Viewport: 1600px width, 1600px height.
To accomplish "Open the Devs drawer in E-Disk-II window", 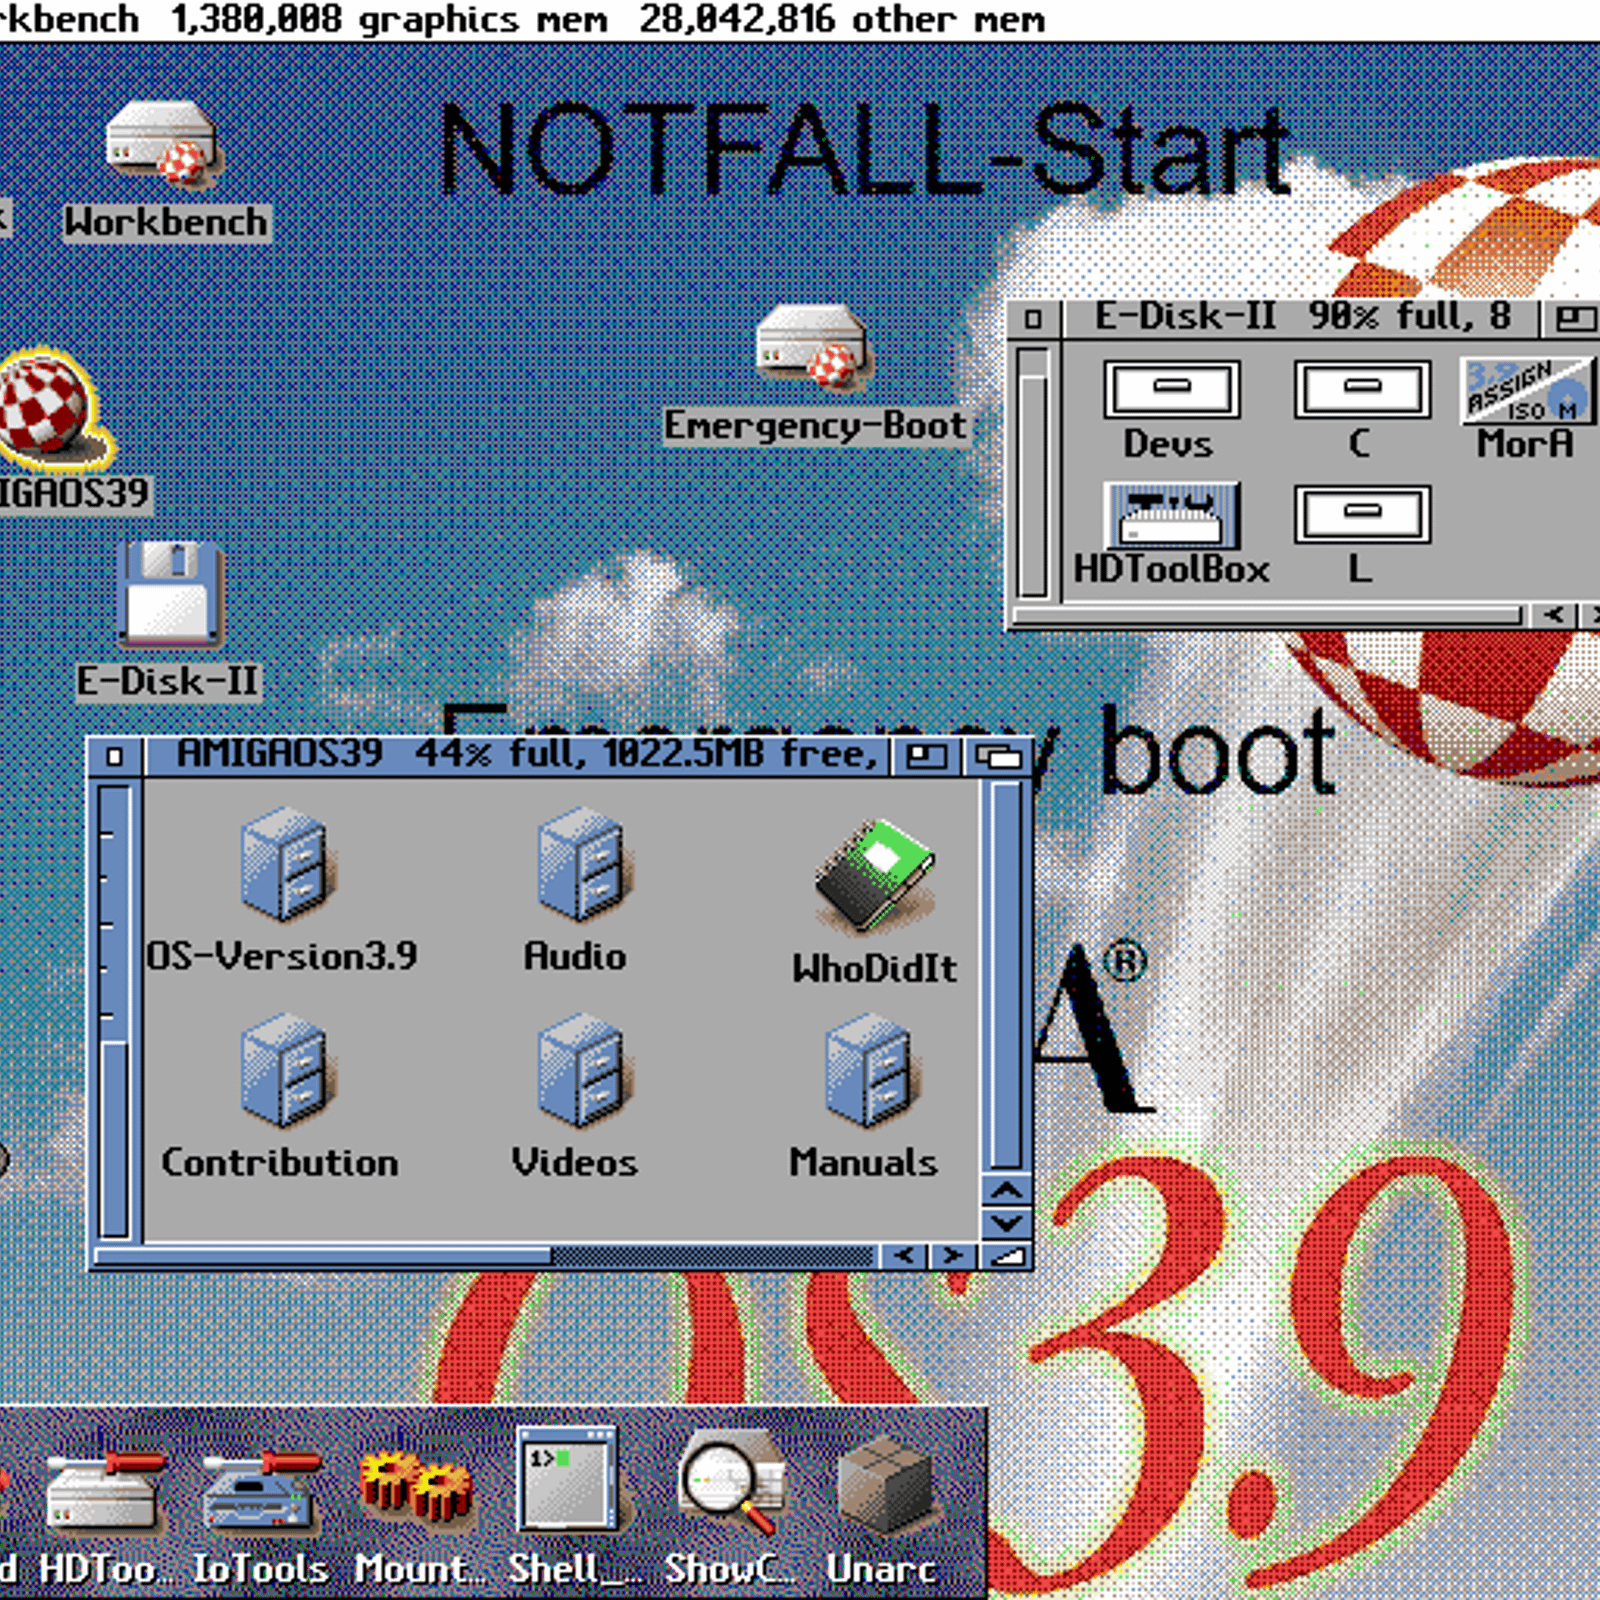I will (1171, 390).
